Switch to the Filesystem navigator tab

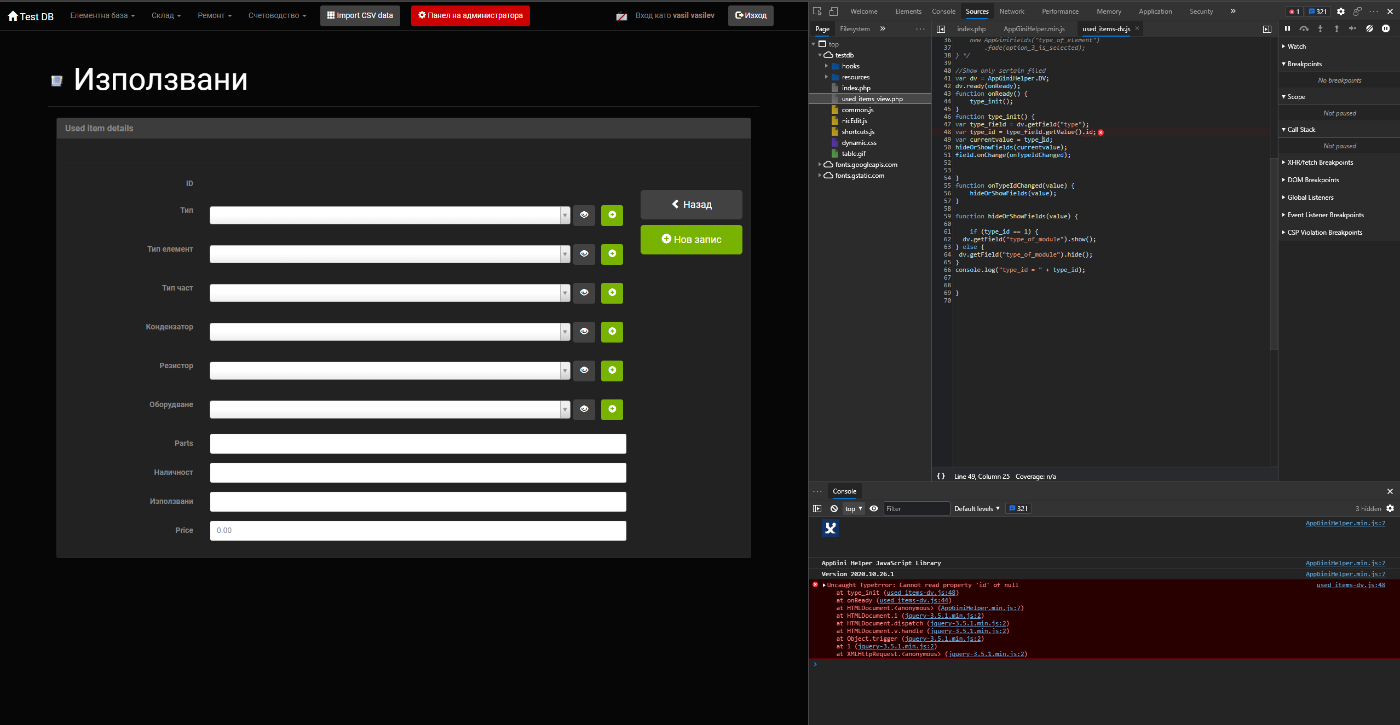(x=855, y=29)
